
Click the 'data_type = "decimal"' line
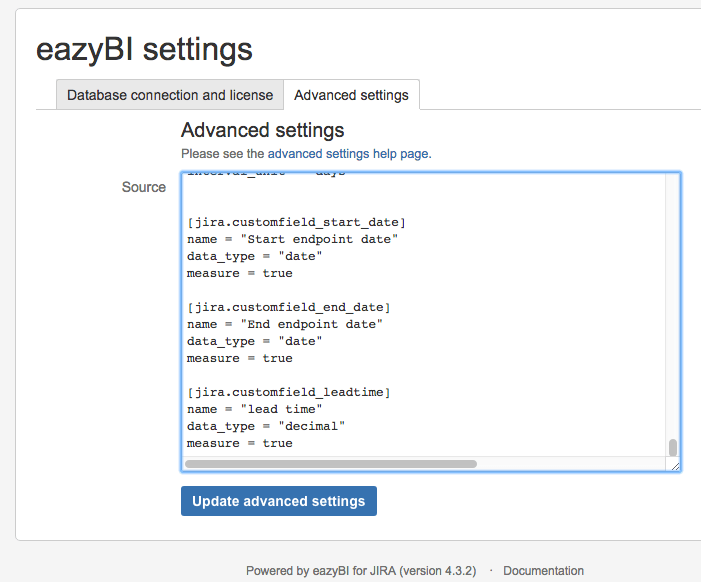[266, 426]
